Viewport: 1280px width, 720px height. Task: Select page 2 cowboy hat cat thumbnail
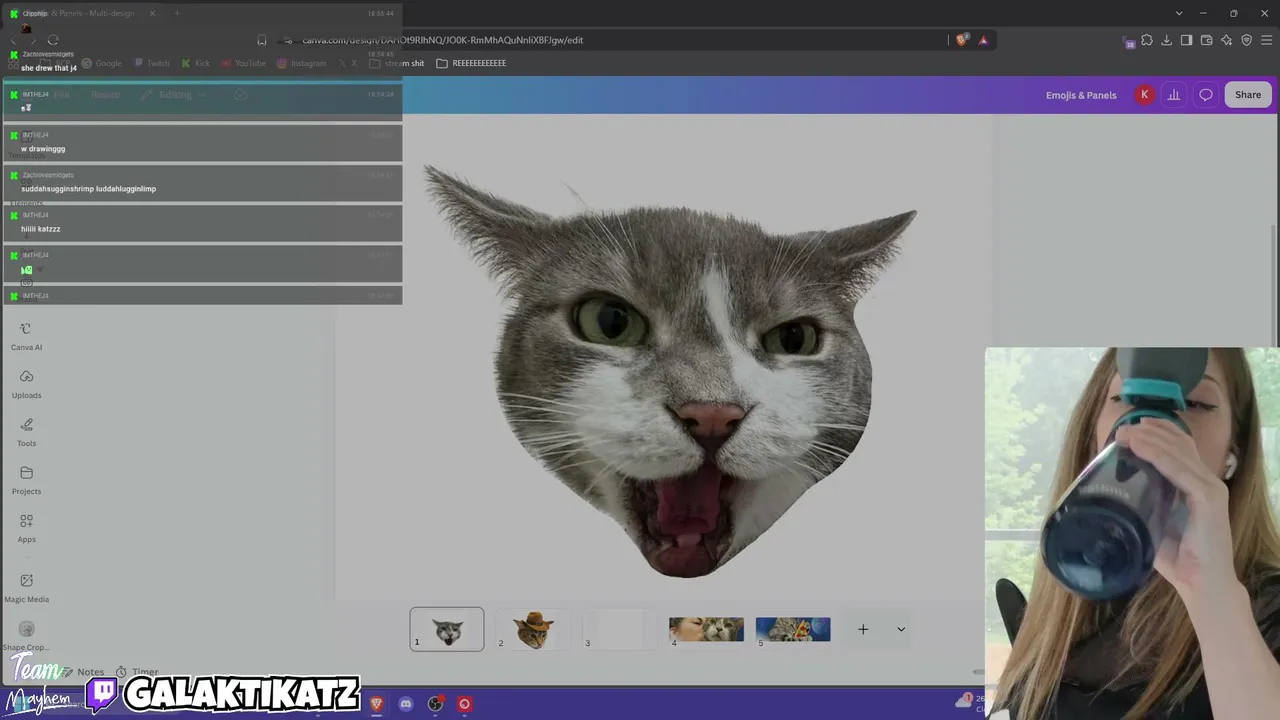click(x=533, y=629)
